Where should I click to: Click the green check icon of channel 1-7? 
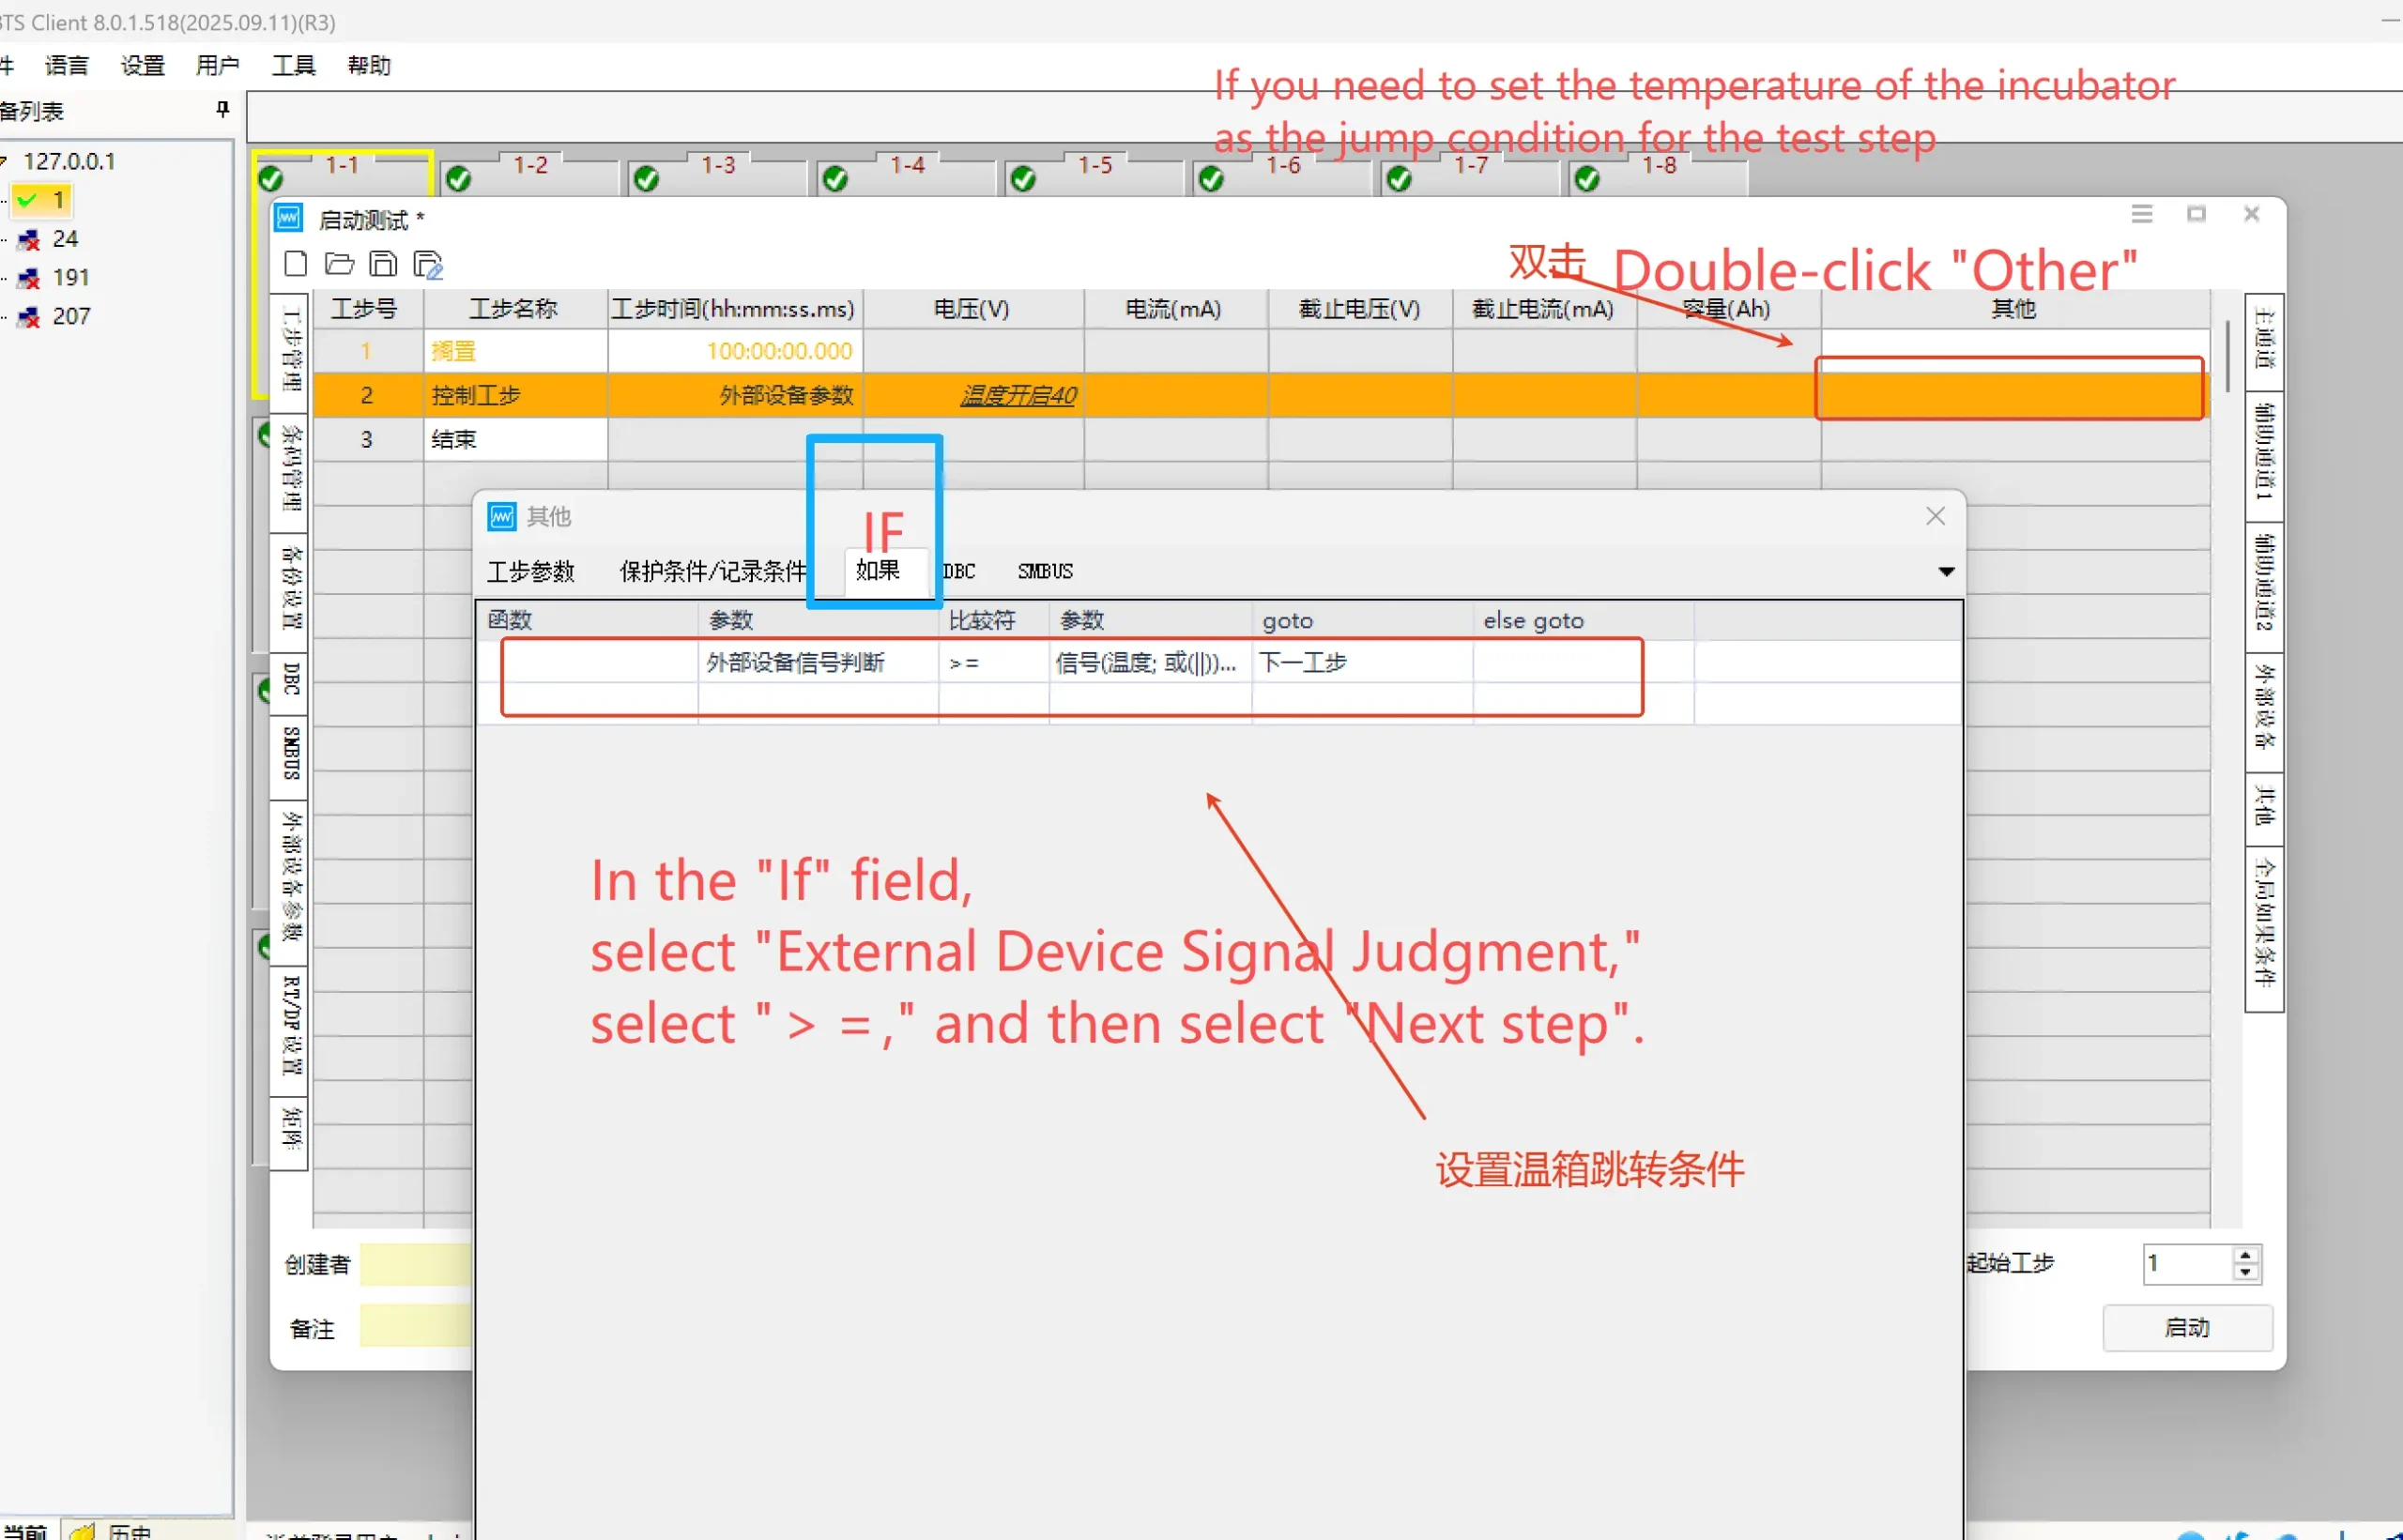pyautogui.click(x=1399, y=179)
